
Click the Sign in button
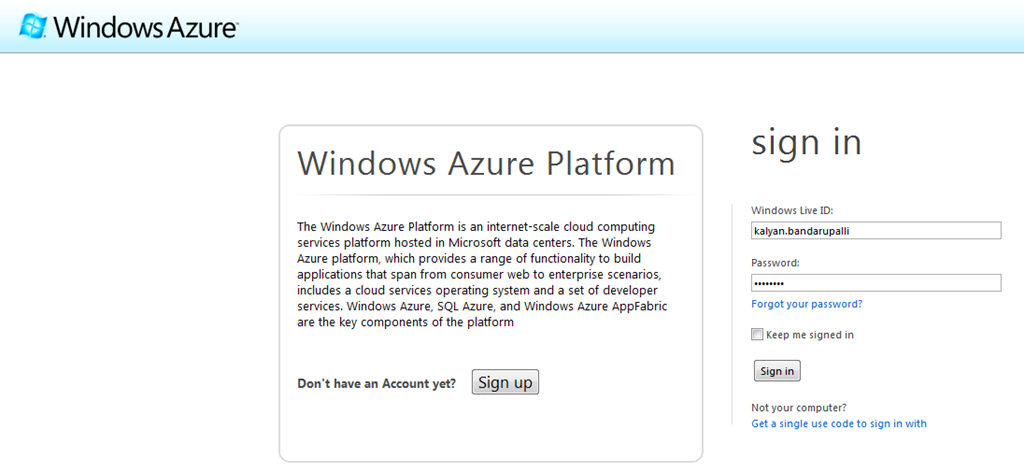776,371
